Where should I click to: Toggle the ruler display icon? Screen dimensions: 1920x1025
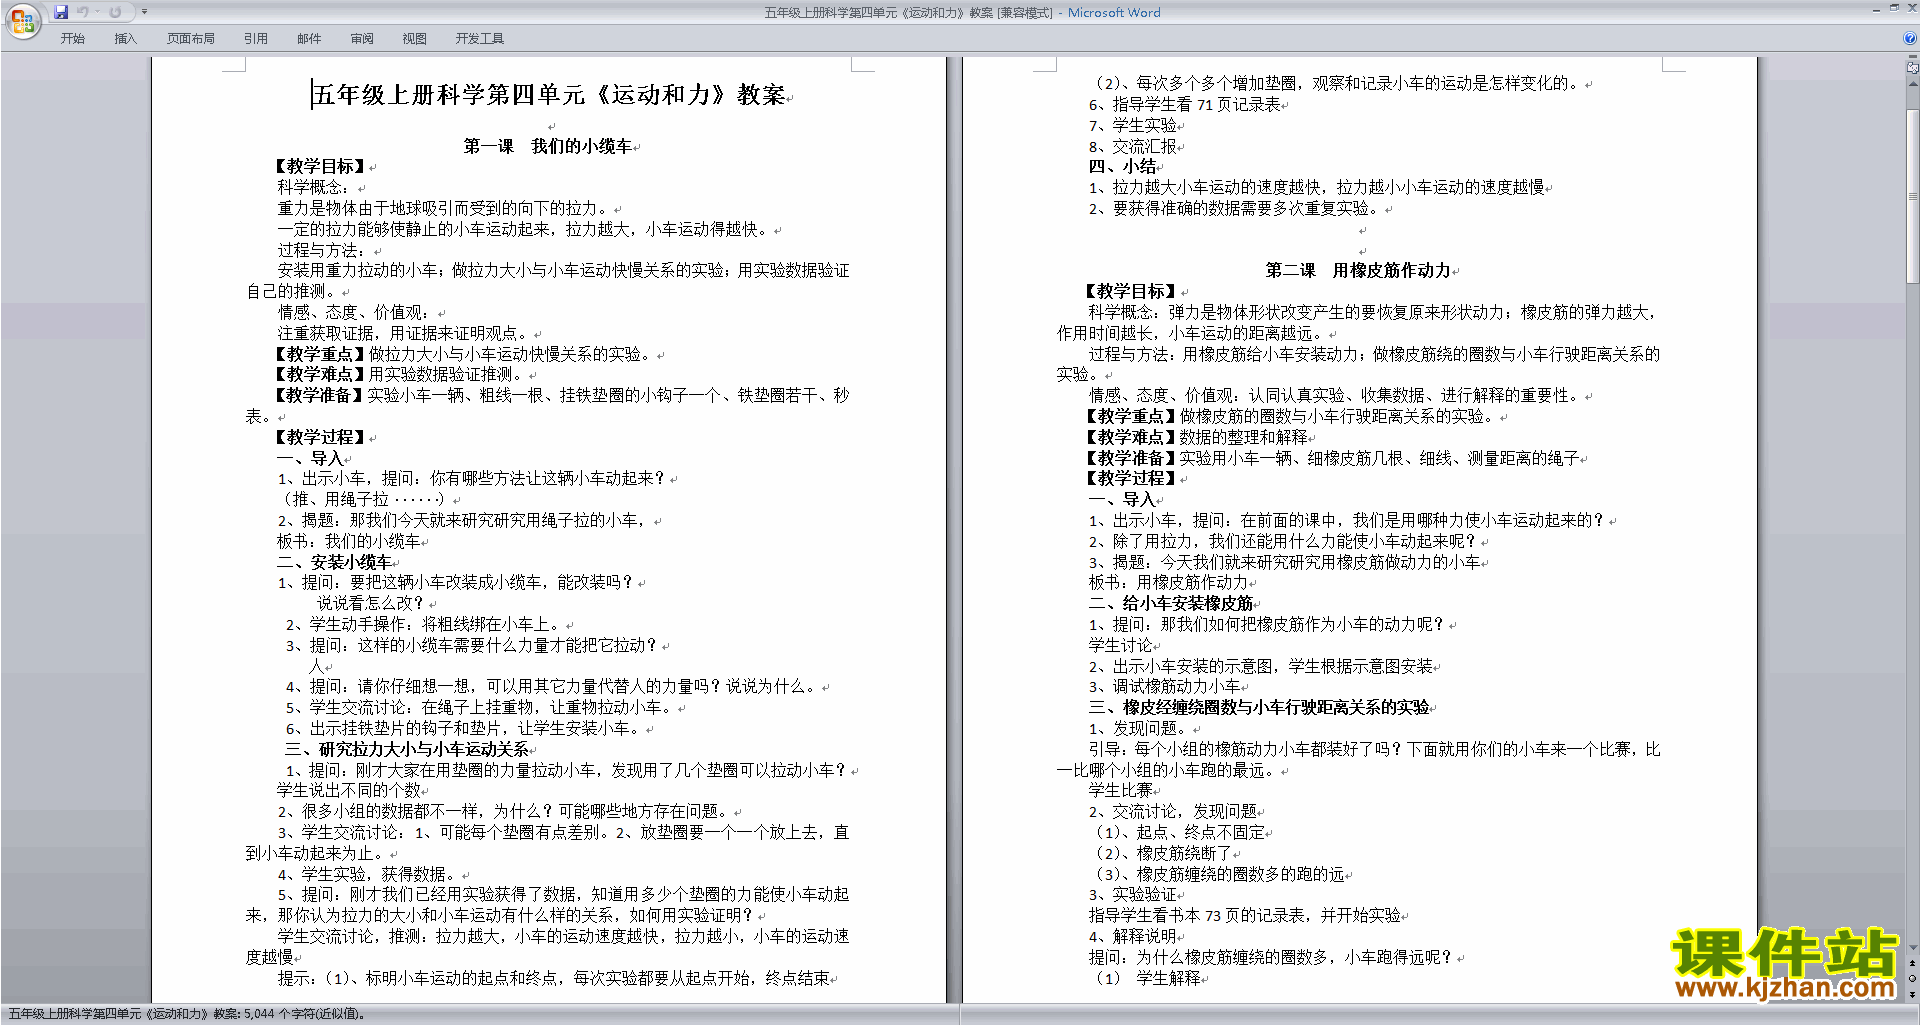[x=1913, y=69]
